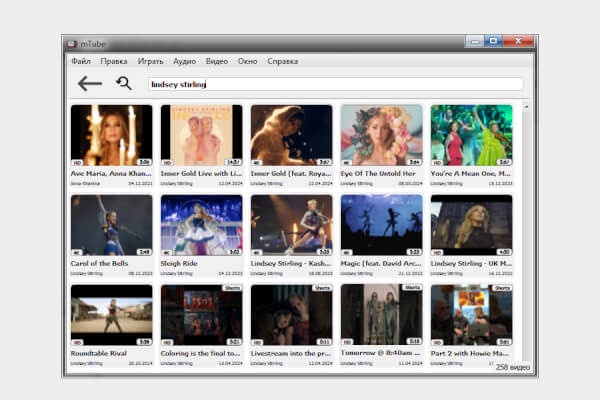Screen dimensions: 600x400
Task: Click the 'Magic (feat. David Arc...' title
Action: tap(381, 263)
